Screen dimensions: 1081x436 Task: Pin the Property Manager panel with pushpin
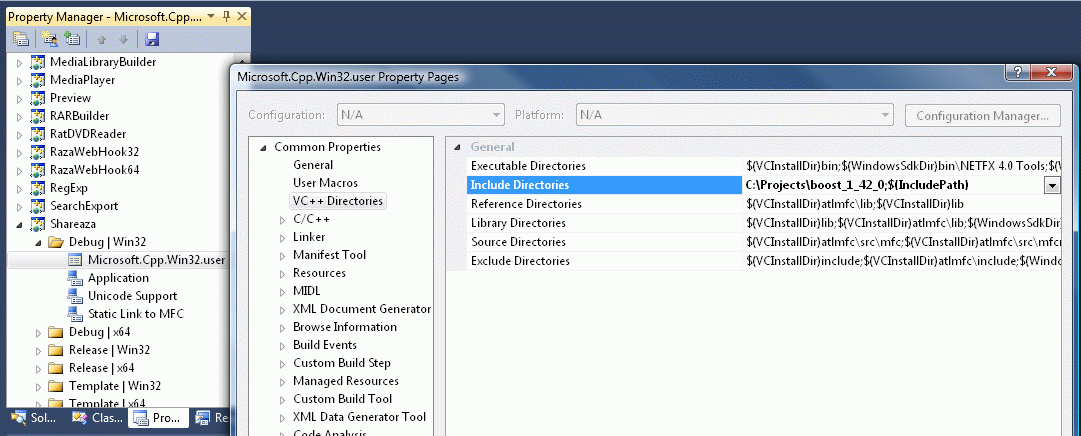(x=227, y=17)
